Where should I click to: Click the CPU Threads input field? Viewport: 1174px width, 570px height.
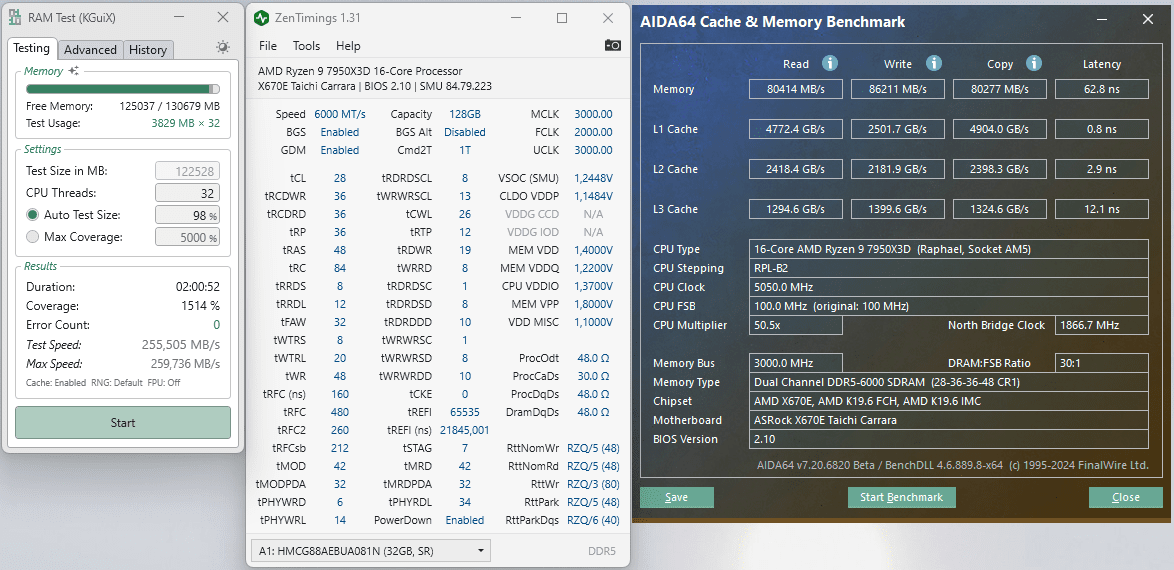pos(187,192)
